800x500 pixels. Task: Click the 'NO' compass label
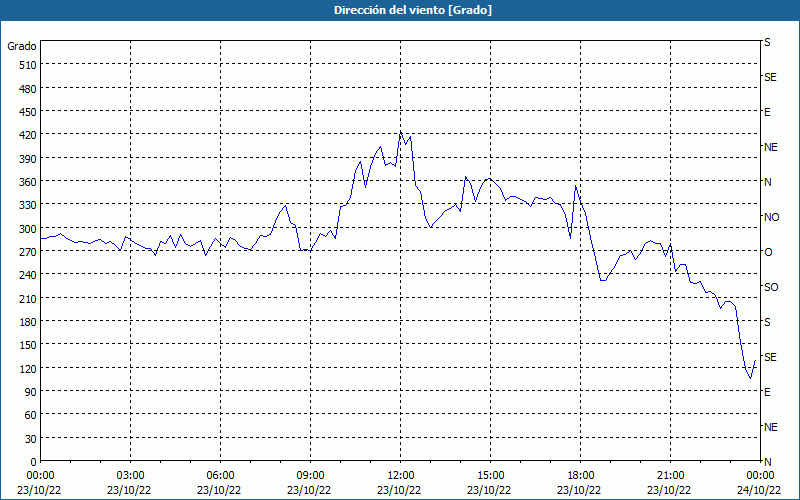(x=771, y=217)
